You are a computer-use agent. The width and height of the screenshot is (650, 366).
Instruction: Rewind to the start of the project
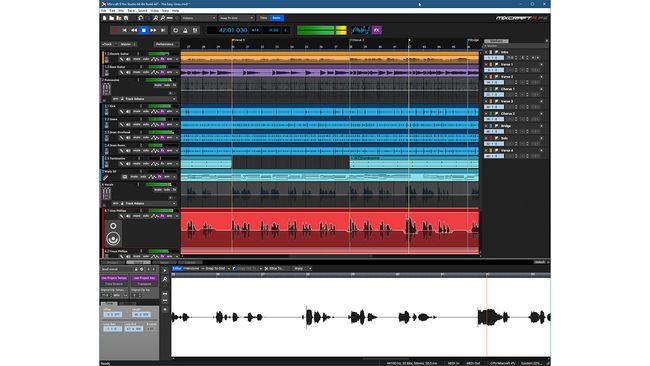[x=124, y=30]
